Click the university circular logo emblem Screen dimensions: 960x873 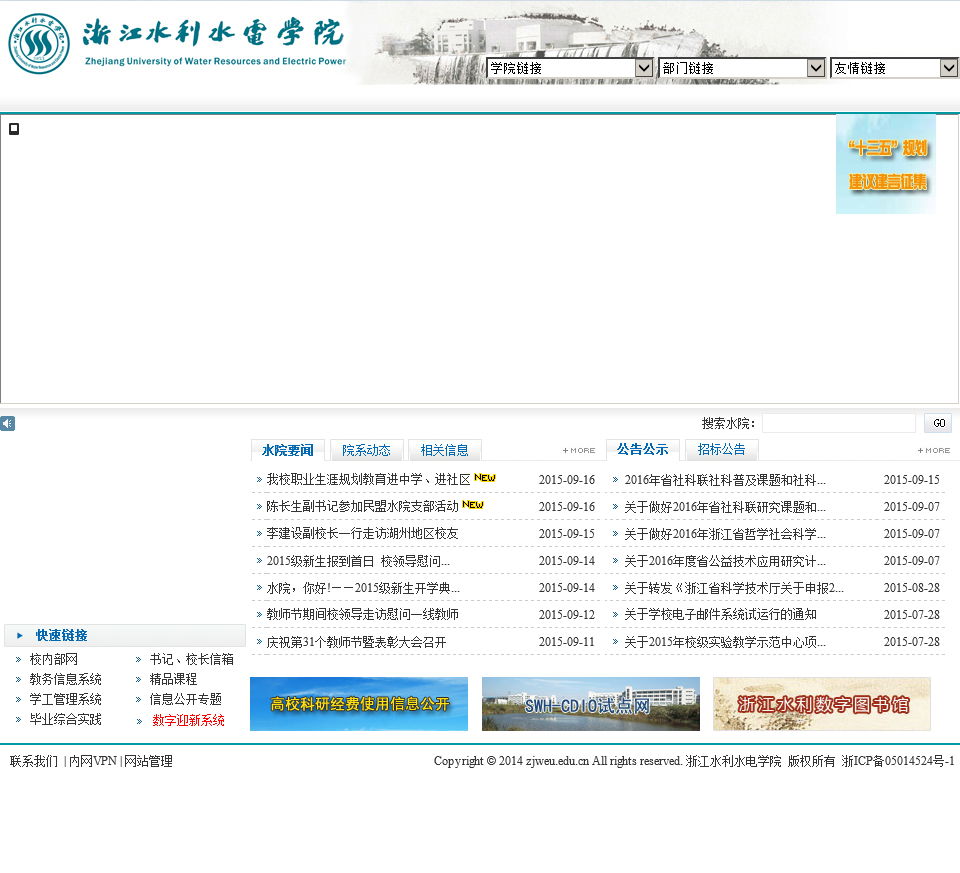coord(39,44)
